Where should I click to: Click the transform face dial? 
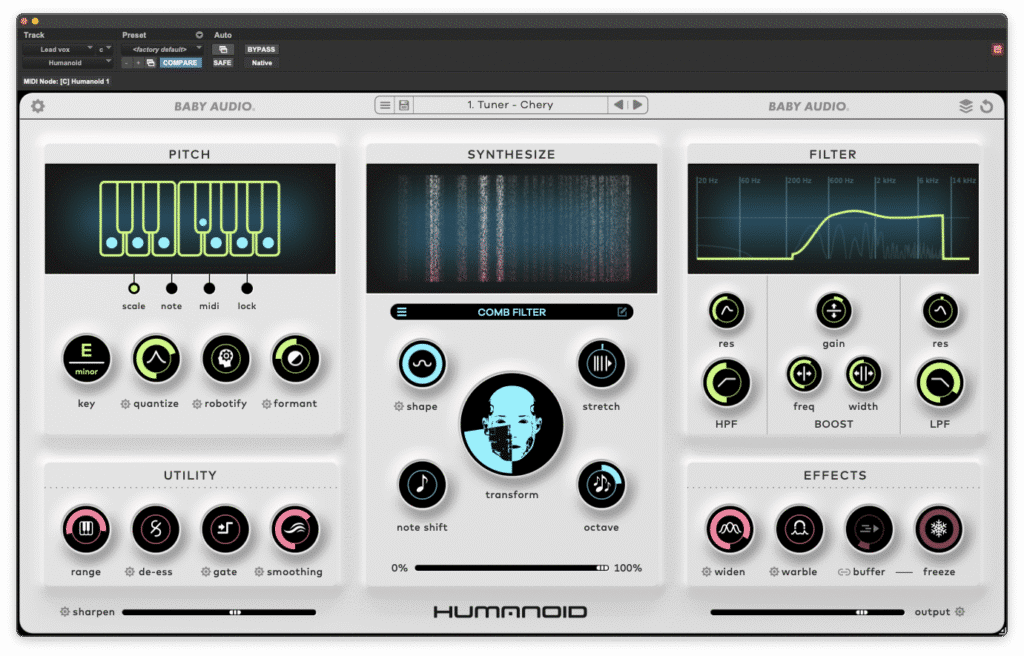(511, 425)
